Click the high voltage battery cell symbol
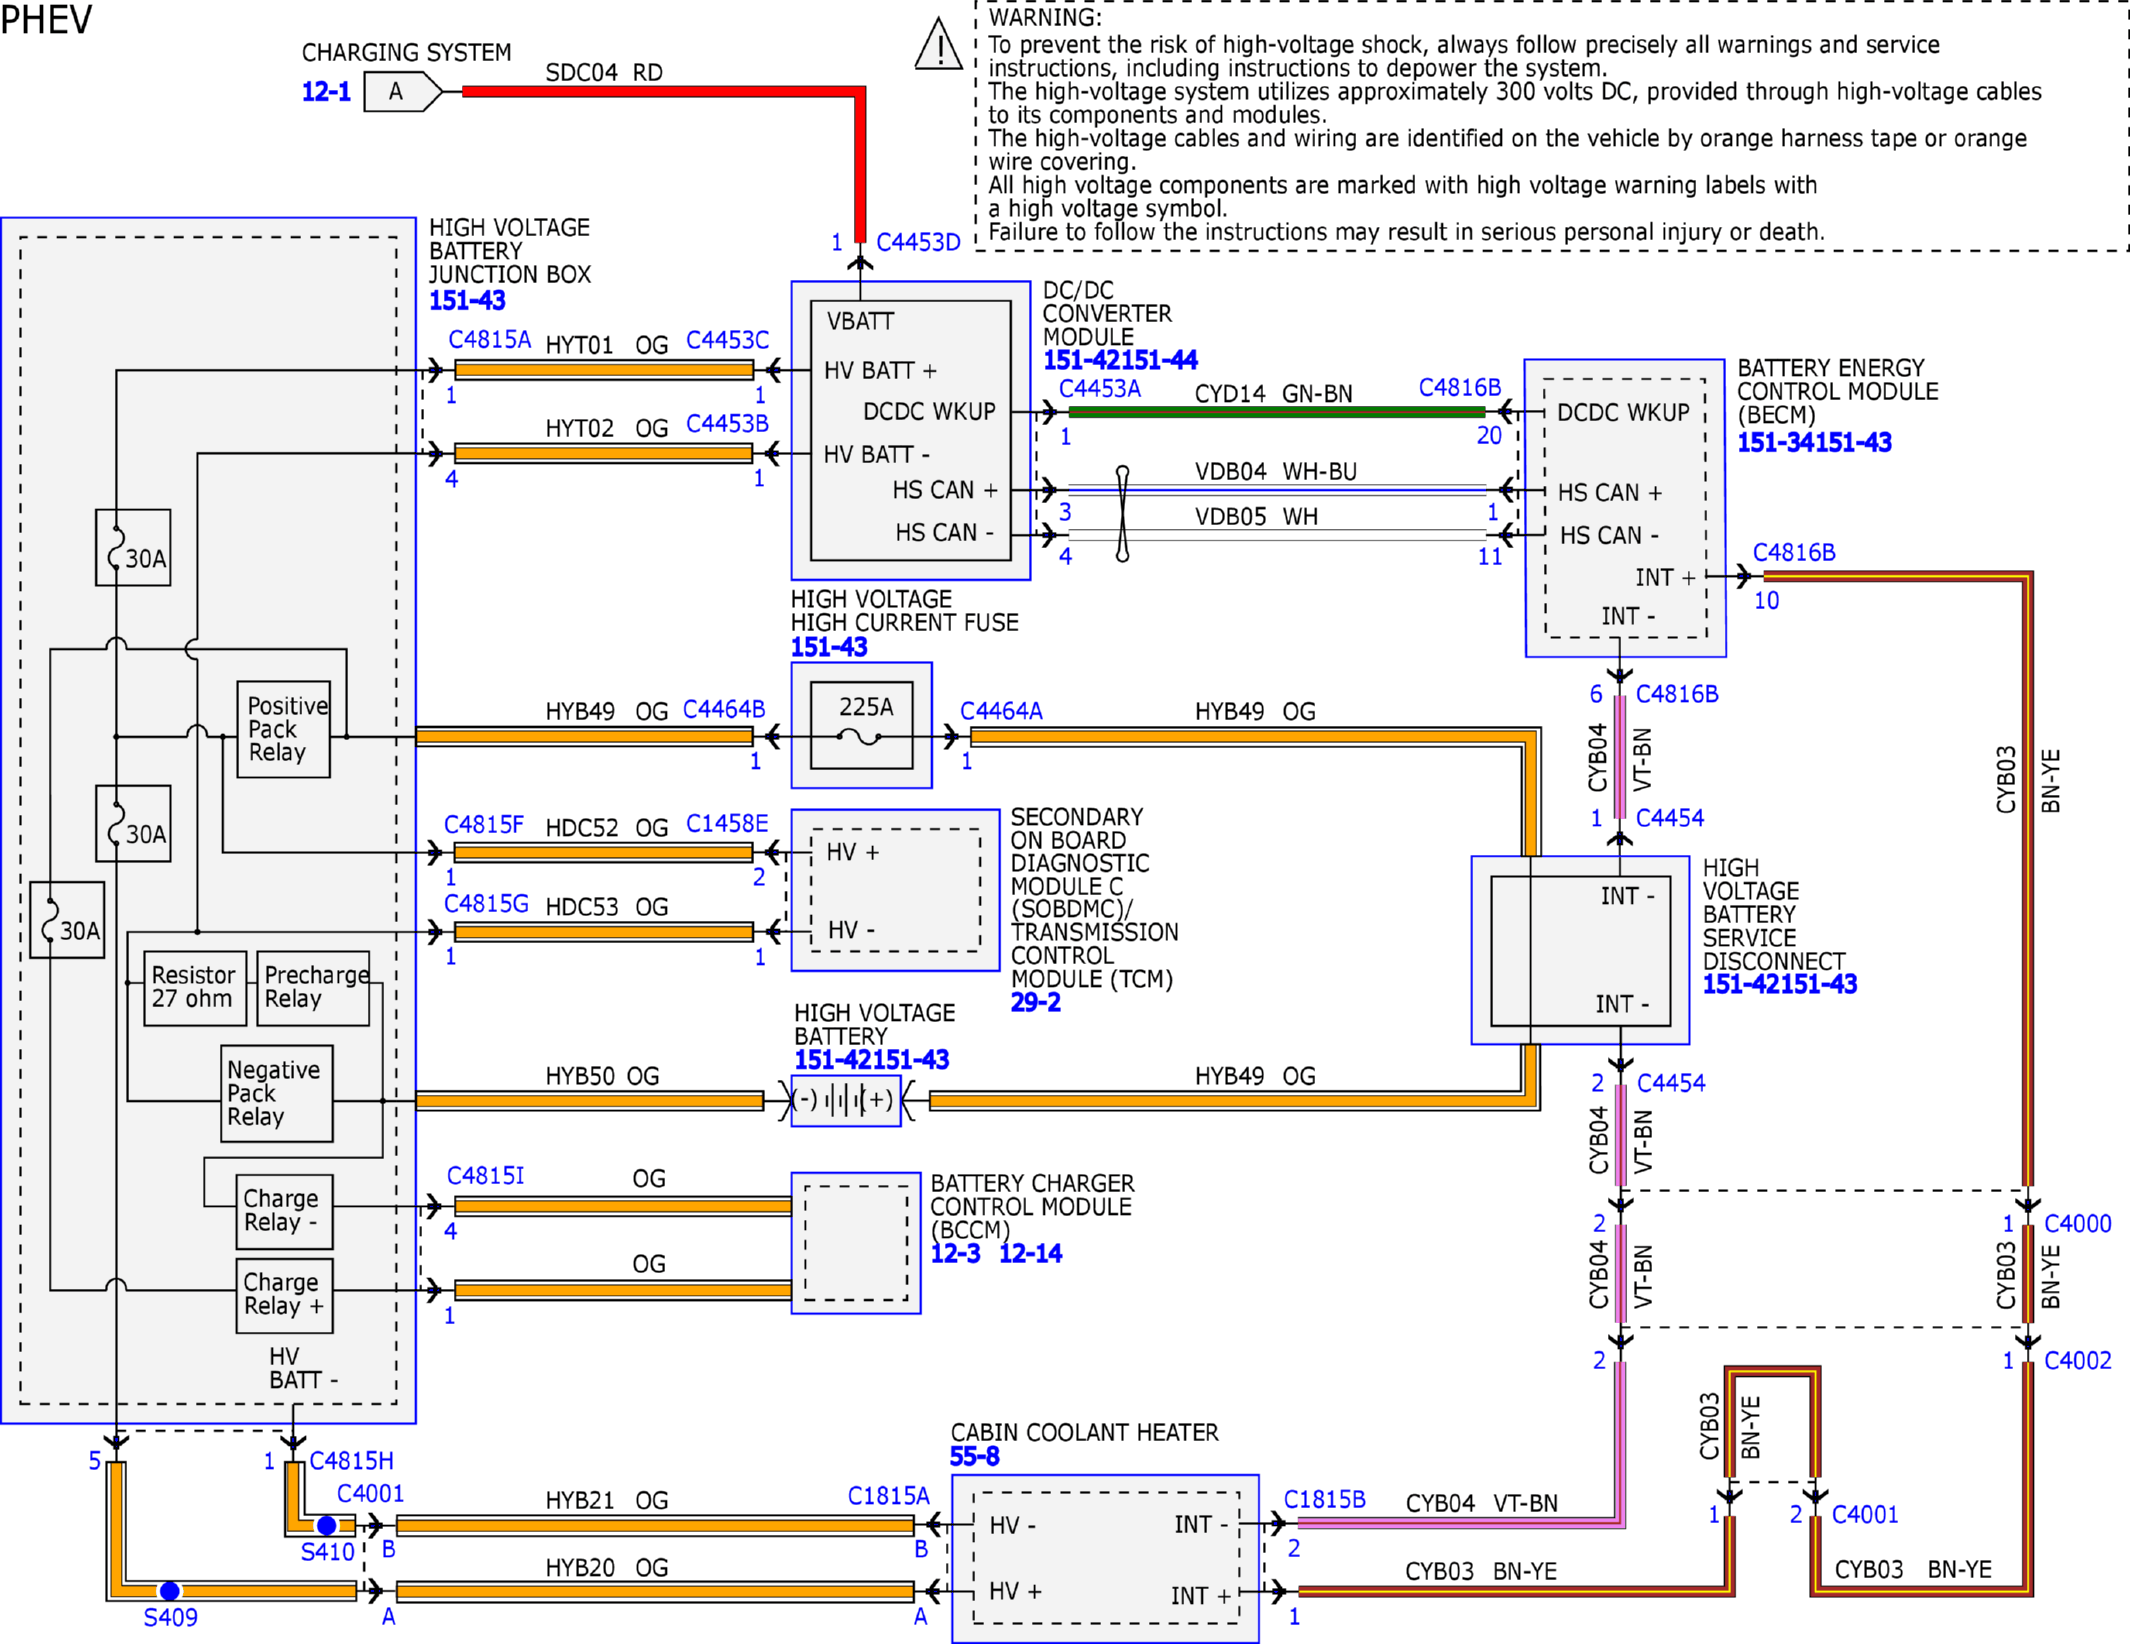The width and height of the screenshot is (2130, 1644). 846,1100
